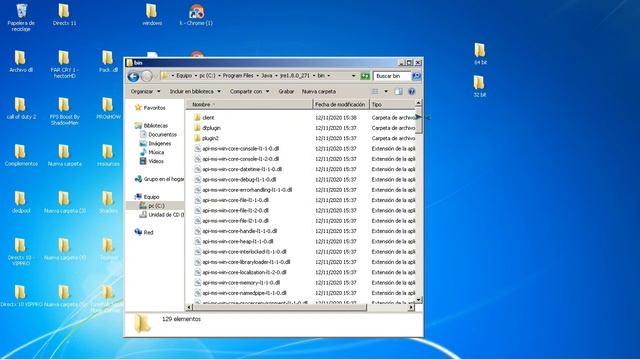Go back with the explorer Back arrow

pos(133,76)
